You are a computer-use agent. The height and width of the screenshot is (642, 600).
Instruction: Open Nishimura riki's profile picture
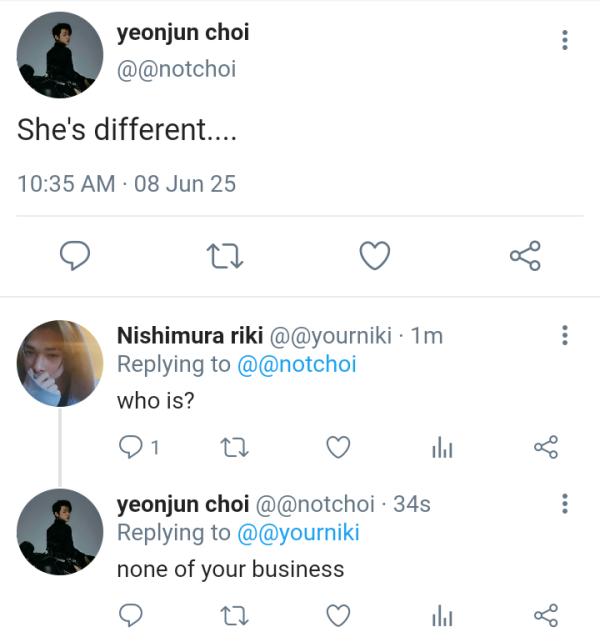(60, 363)
